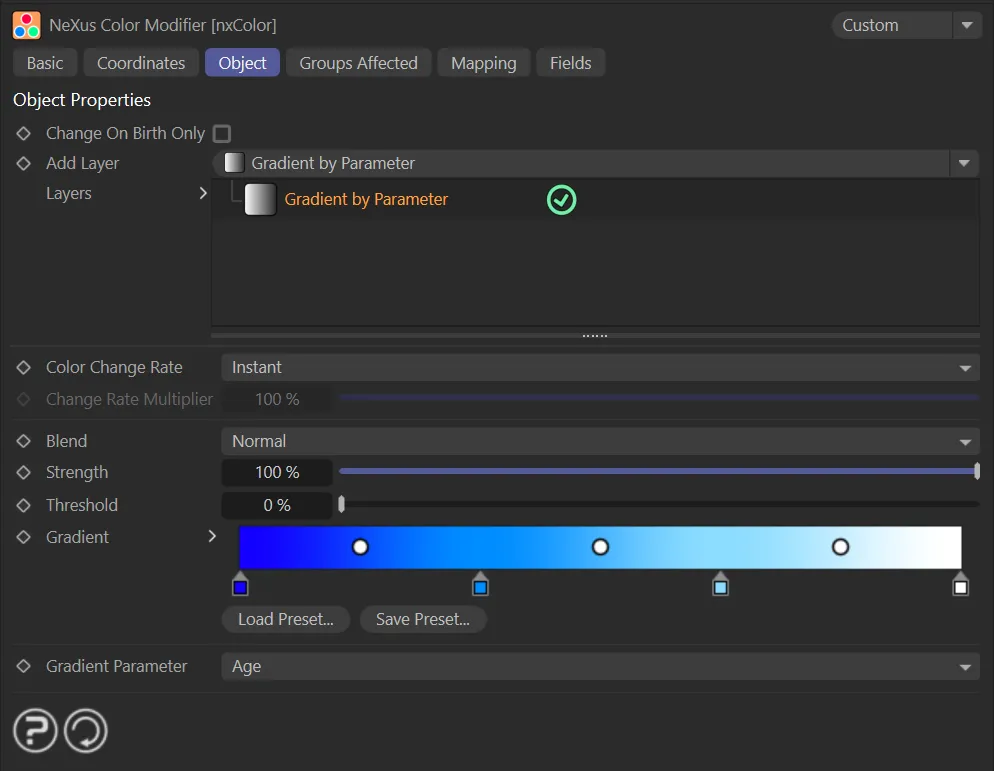
Task: Open the Gradient Parameter Age dropdown
Action: [x=599, y=666]
